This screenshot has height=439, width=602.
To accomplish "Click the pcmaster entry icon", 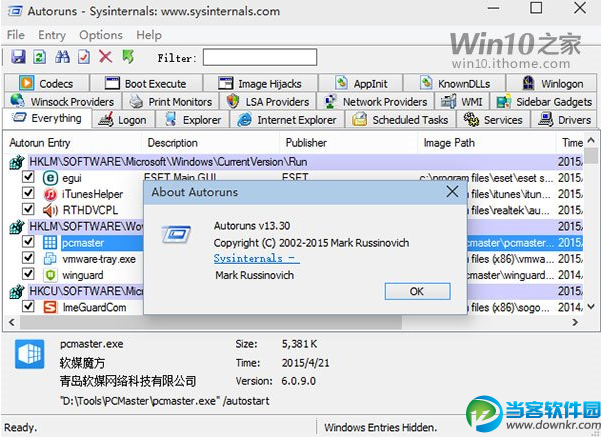I will pyautogui.click(x=50, y=242).
